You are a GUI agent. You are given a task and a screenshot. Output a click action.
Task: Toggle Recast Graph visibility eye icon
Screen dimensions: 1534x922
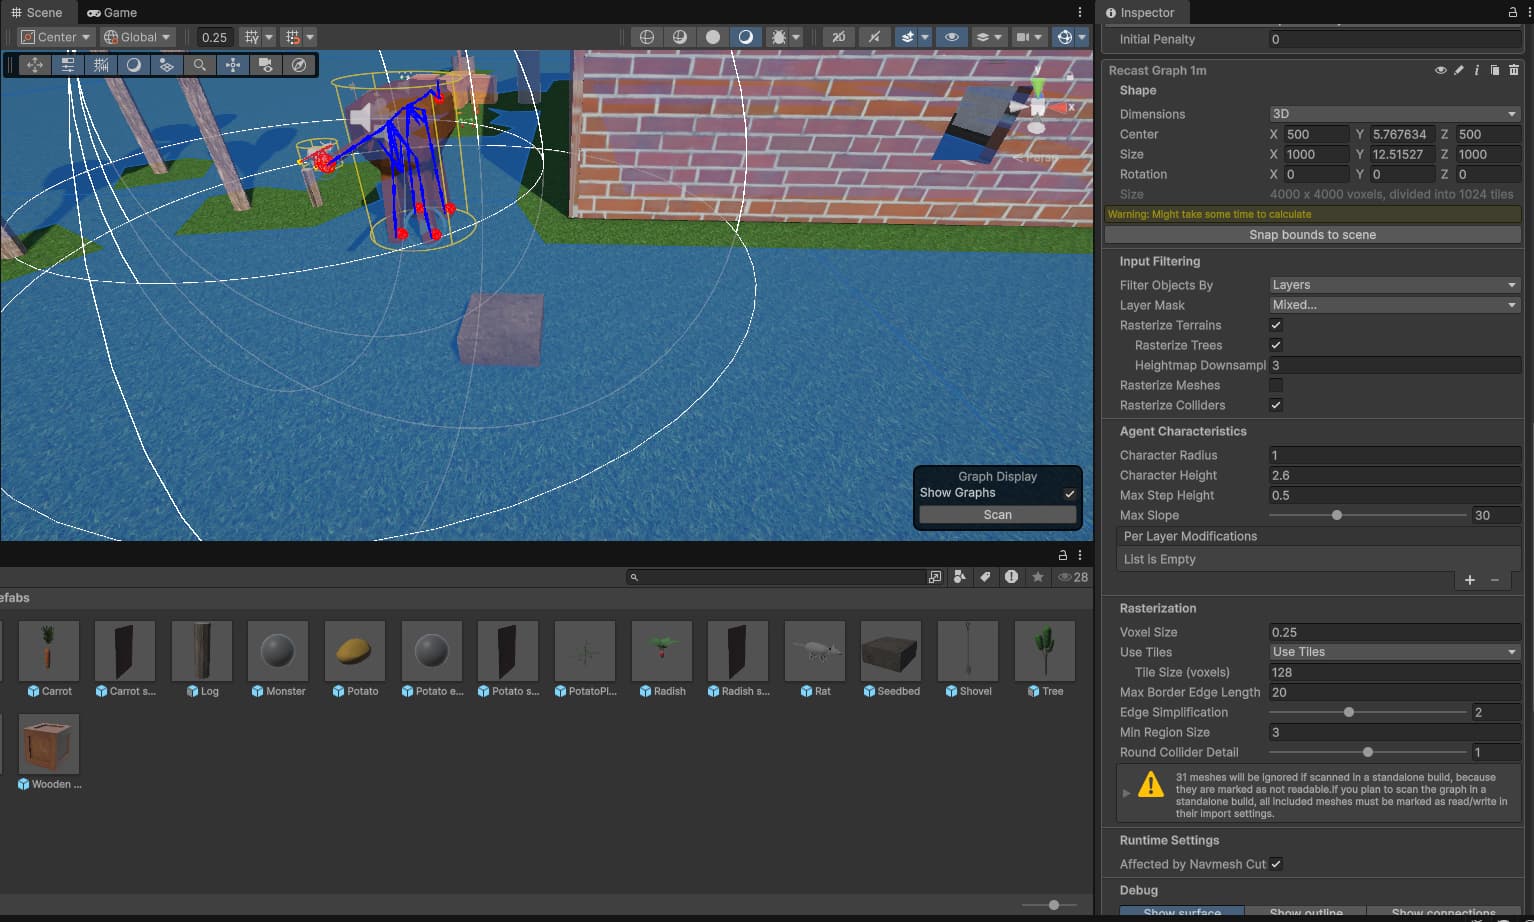tap(1440, 70)
